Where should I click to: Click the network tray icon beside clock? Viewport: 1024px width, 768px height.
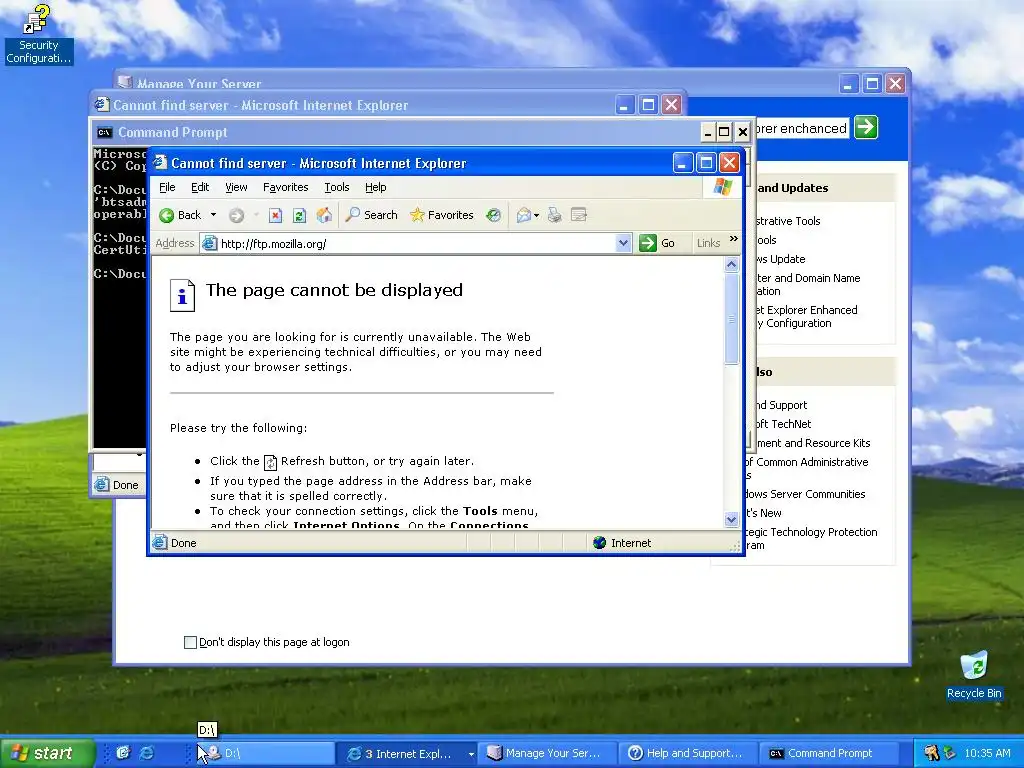click(949, 753)
